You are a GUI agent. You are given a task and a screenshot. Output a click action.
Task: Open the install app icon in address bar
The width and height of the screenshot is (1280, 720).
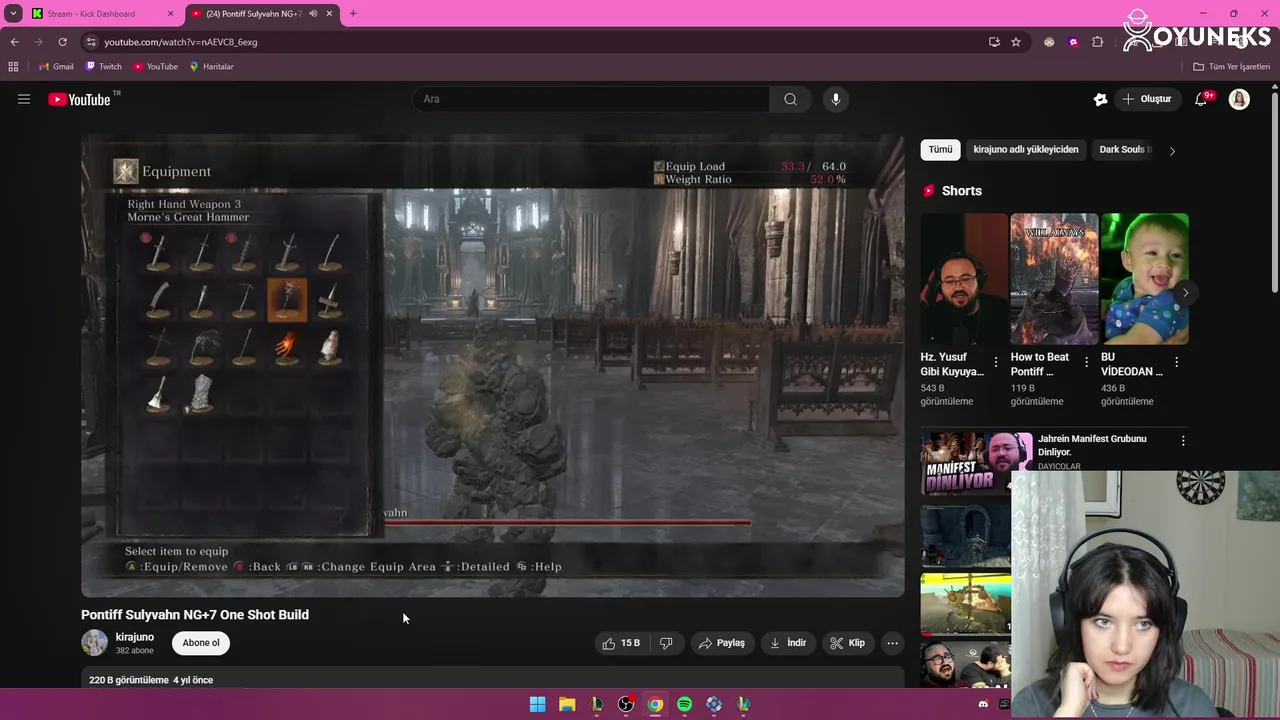click(x=994, y=42)
